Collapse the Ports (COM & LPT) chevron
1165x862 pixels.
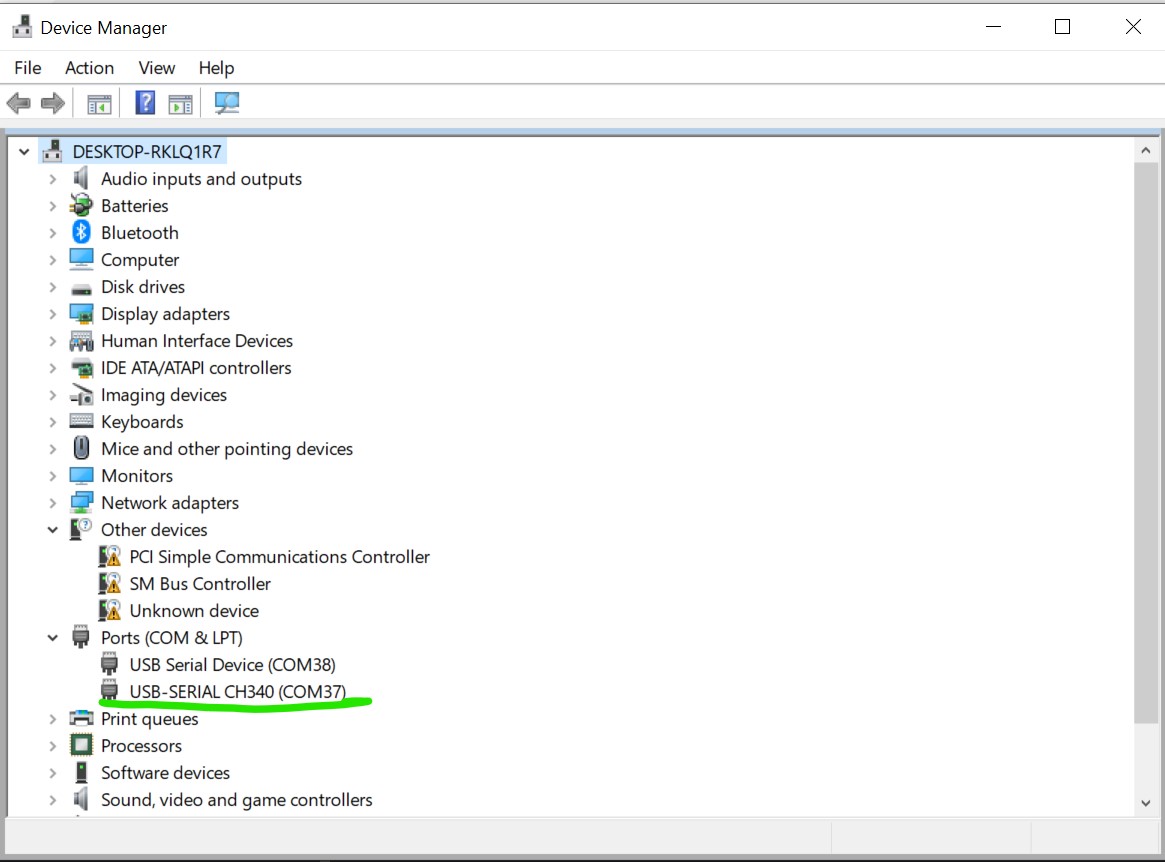pyautogui.click(x=53, y=638)
